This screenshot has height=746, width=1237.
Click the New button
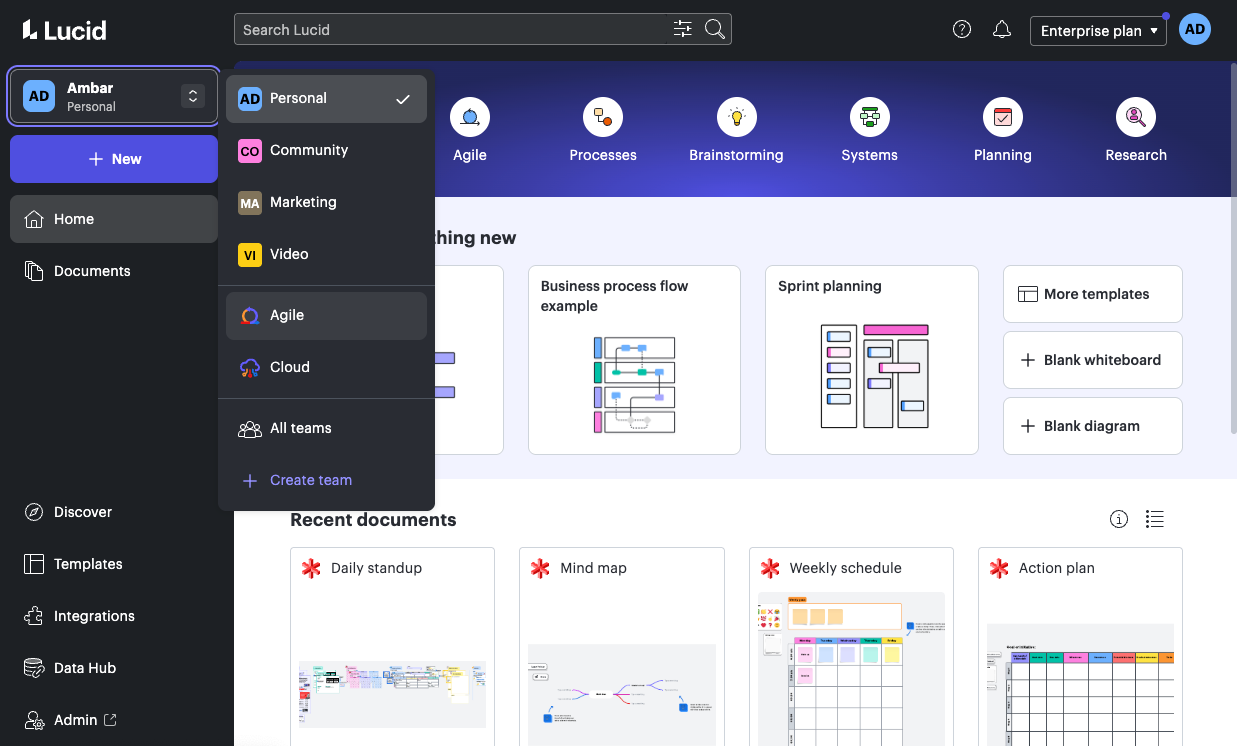[114, 159]
